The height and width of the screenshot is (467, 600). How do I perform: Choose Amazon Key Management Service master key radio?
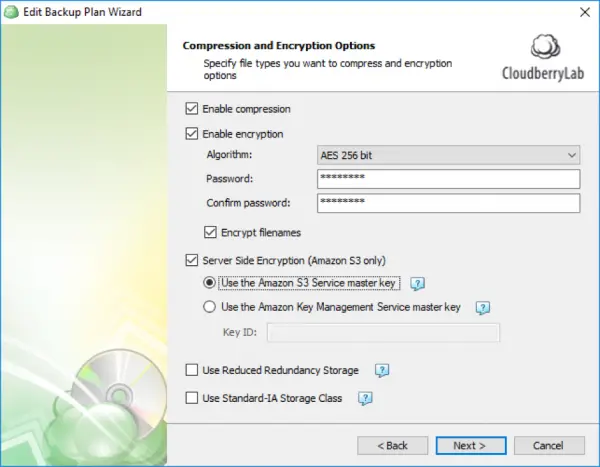209,307
